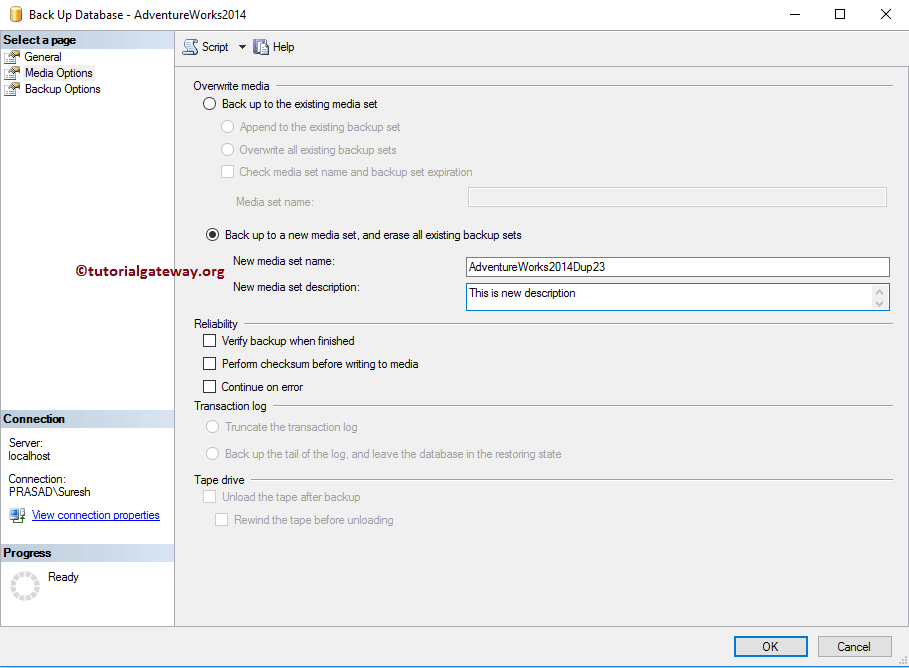Click the 'Transaction log' section heading
This screenshot has width=909, height=668.
tap(230, 406)
